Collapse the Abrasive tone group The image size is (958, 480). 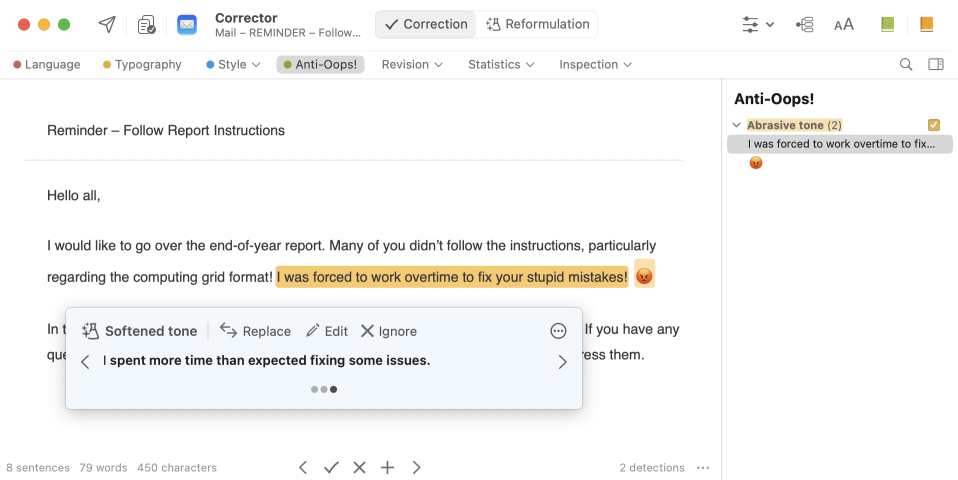coord(737,125)
